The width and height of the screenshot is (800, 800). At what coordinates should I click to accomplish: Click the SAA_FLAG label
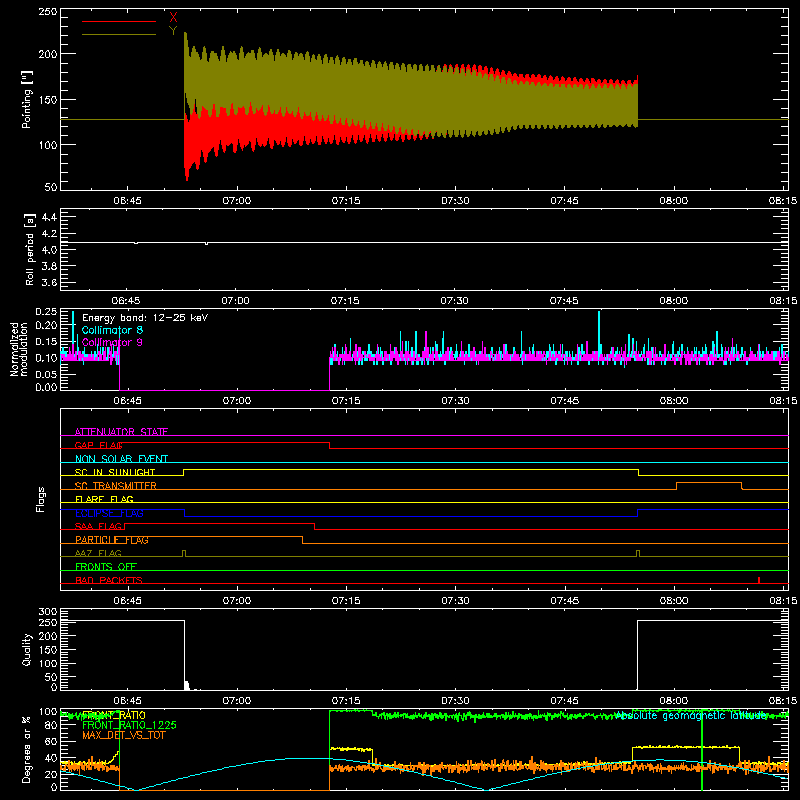pos(98,526)
